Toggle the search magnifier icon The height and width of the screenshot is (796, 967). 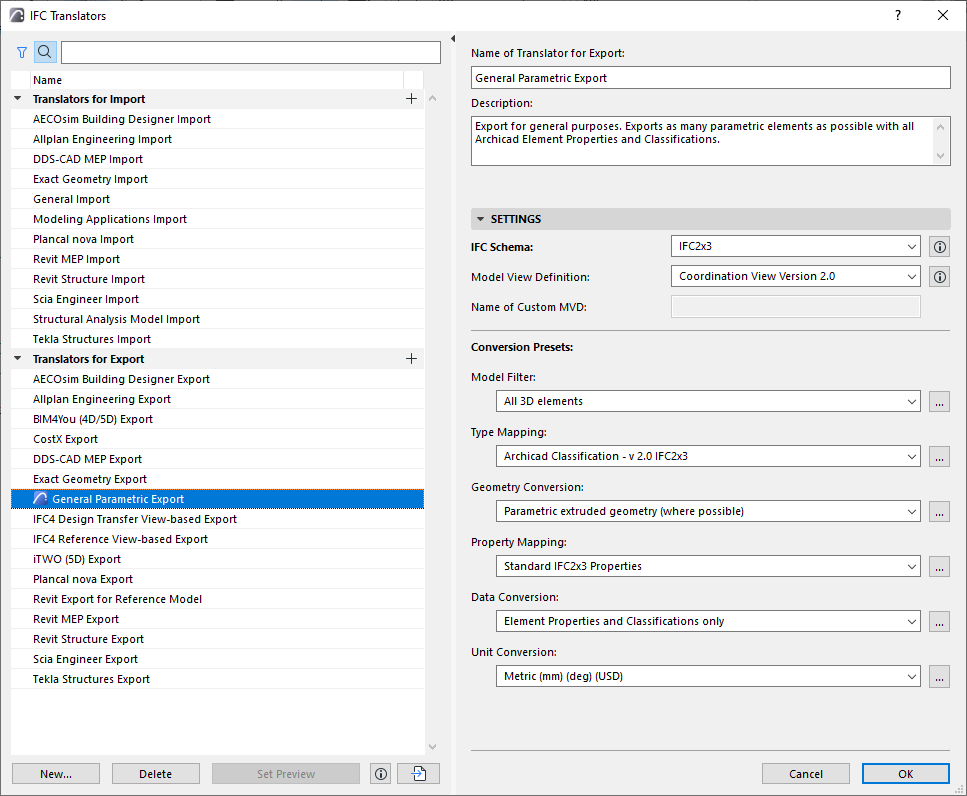coord(45,52)
